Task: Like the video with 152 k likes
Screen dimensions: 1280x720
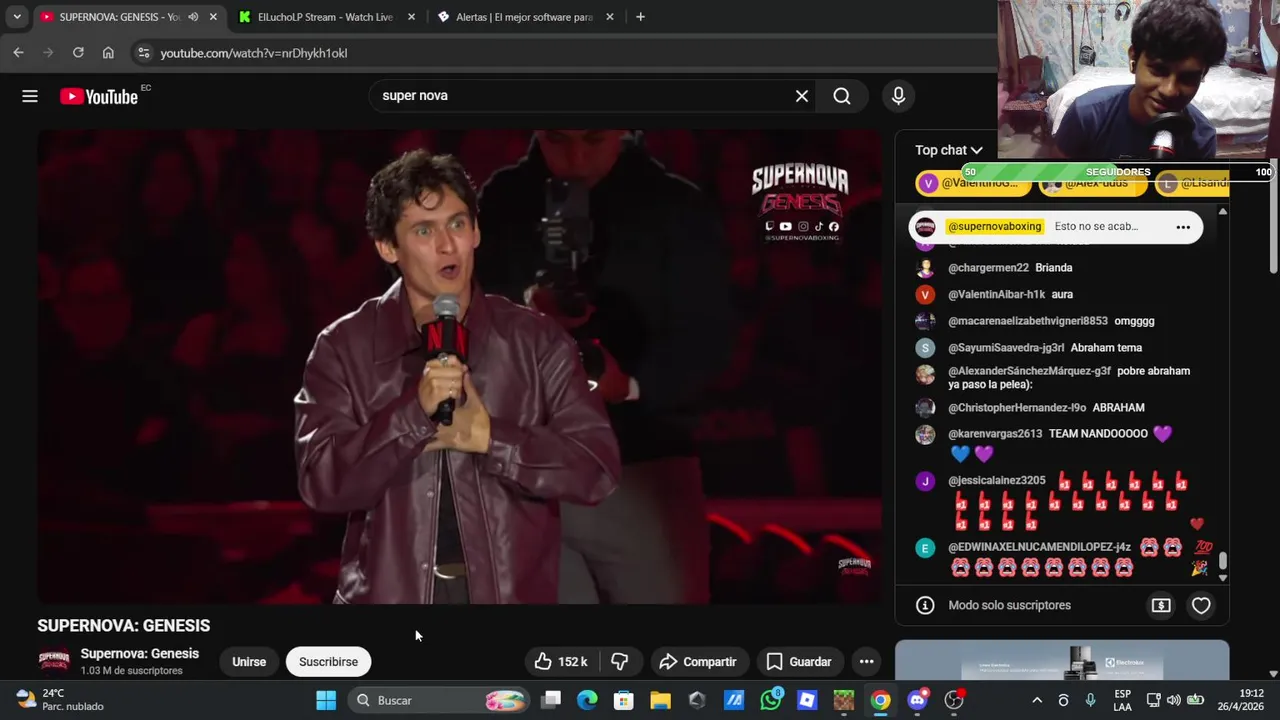Action: [560, 662]
